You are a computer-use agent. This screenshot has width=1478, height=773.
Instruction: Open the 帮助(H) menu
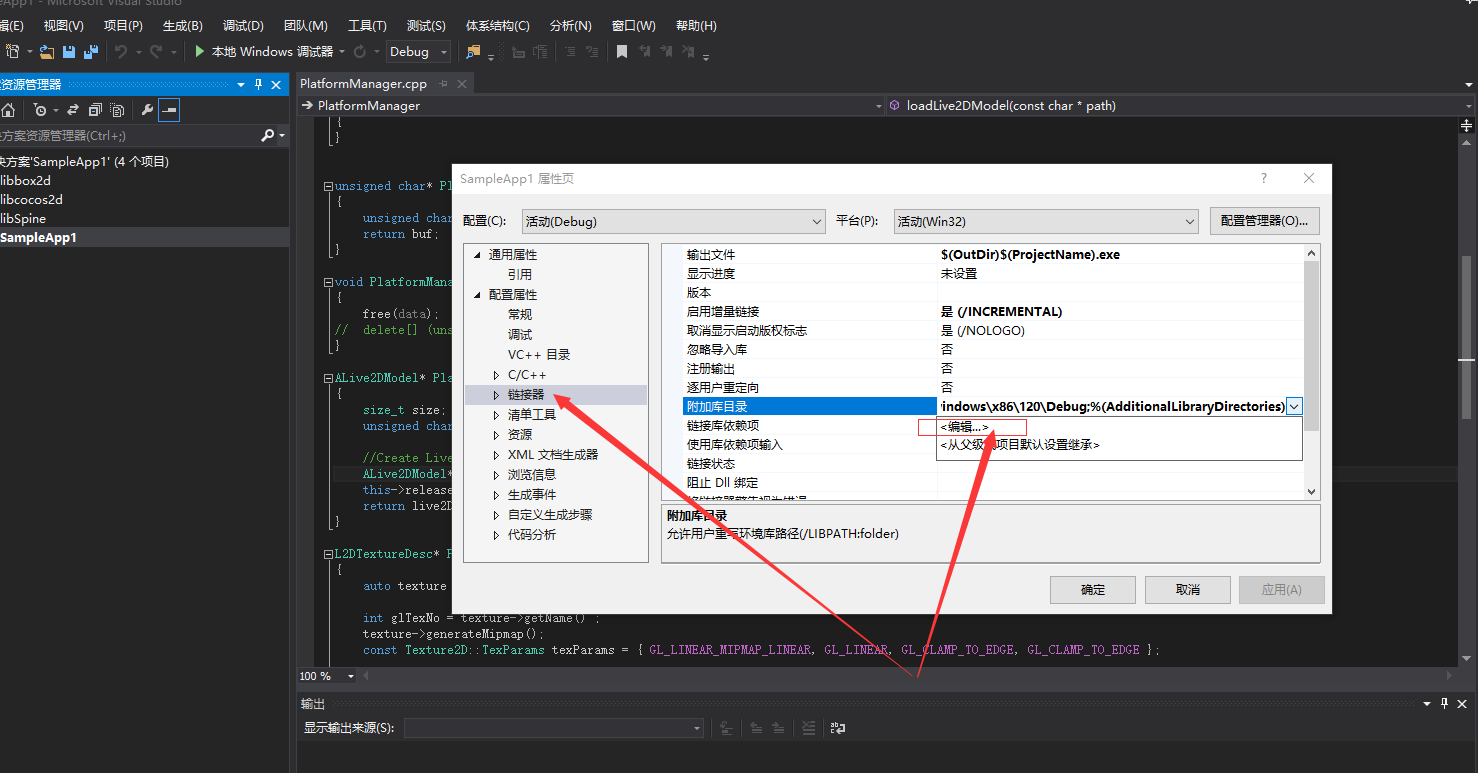696,25
